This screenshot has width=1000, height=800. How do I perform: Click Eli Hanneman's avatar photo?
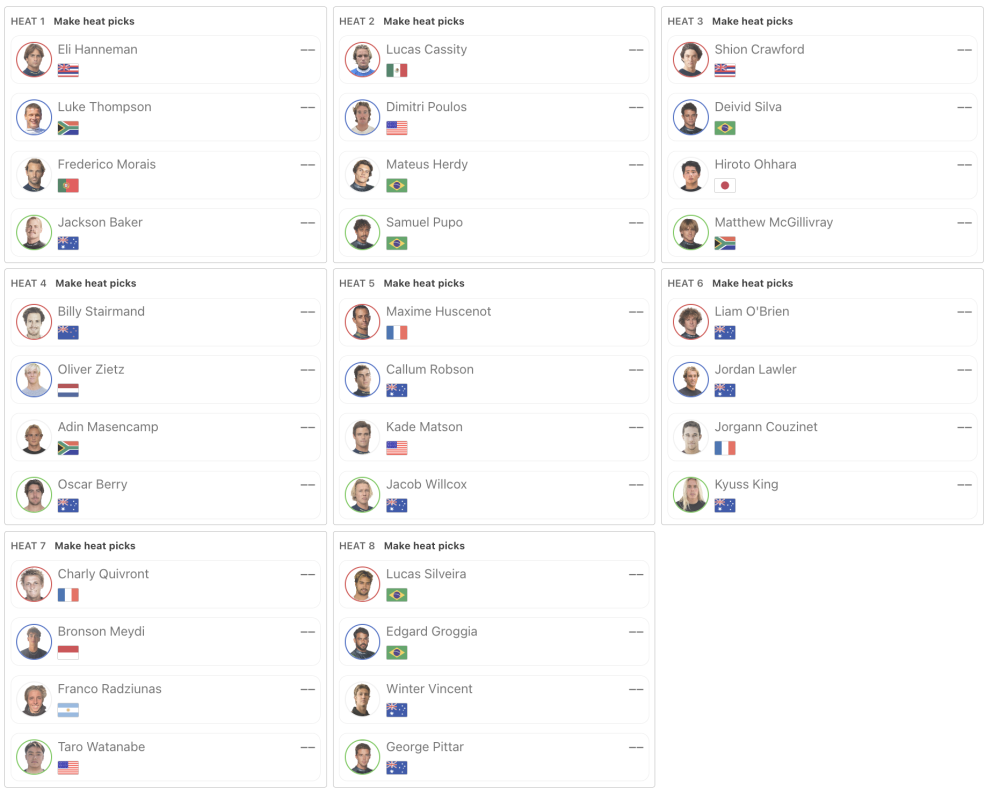34,59
